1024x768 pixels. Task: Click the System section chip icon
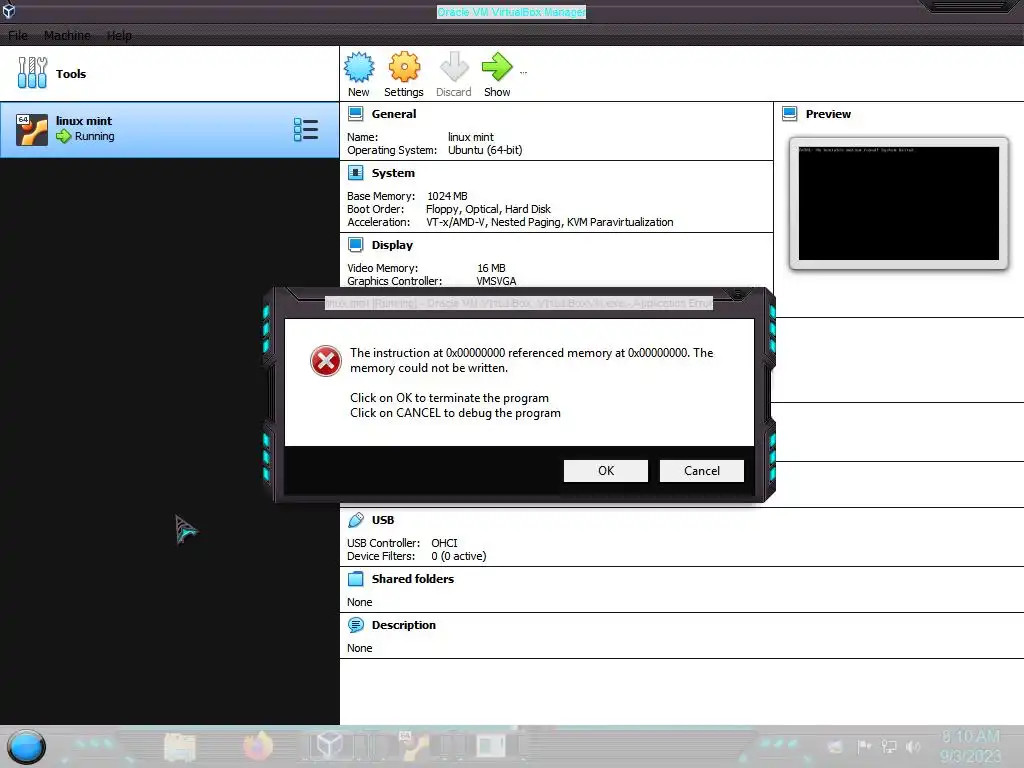[x=356, y=173]
